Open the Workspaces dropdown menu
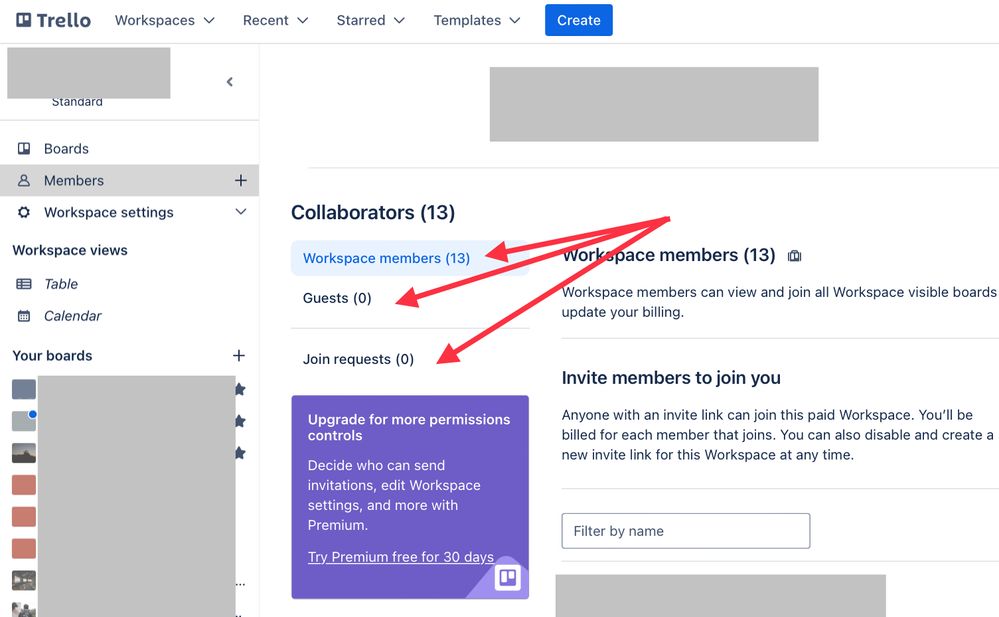 click(164, 20)
